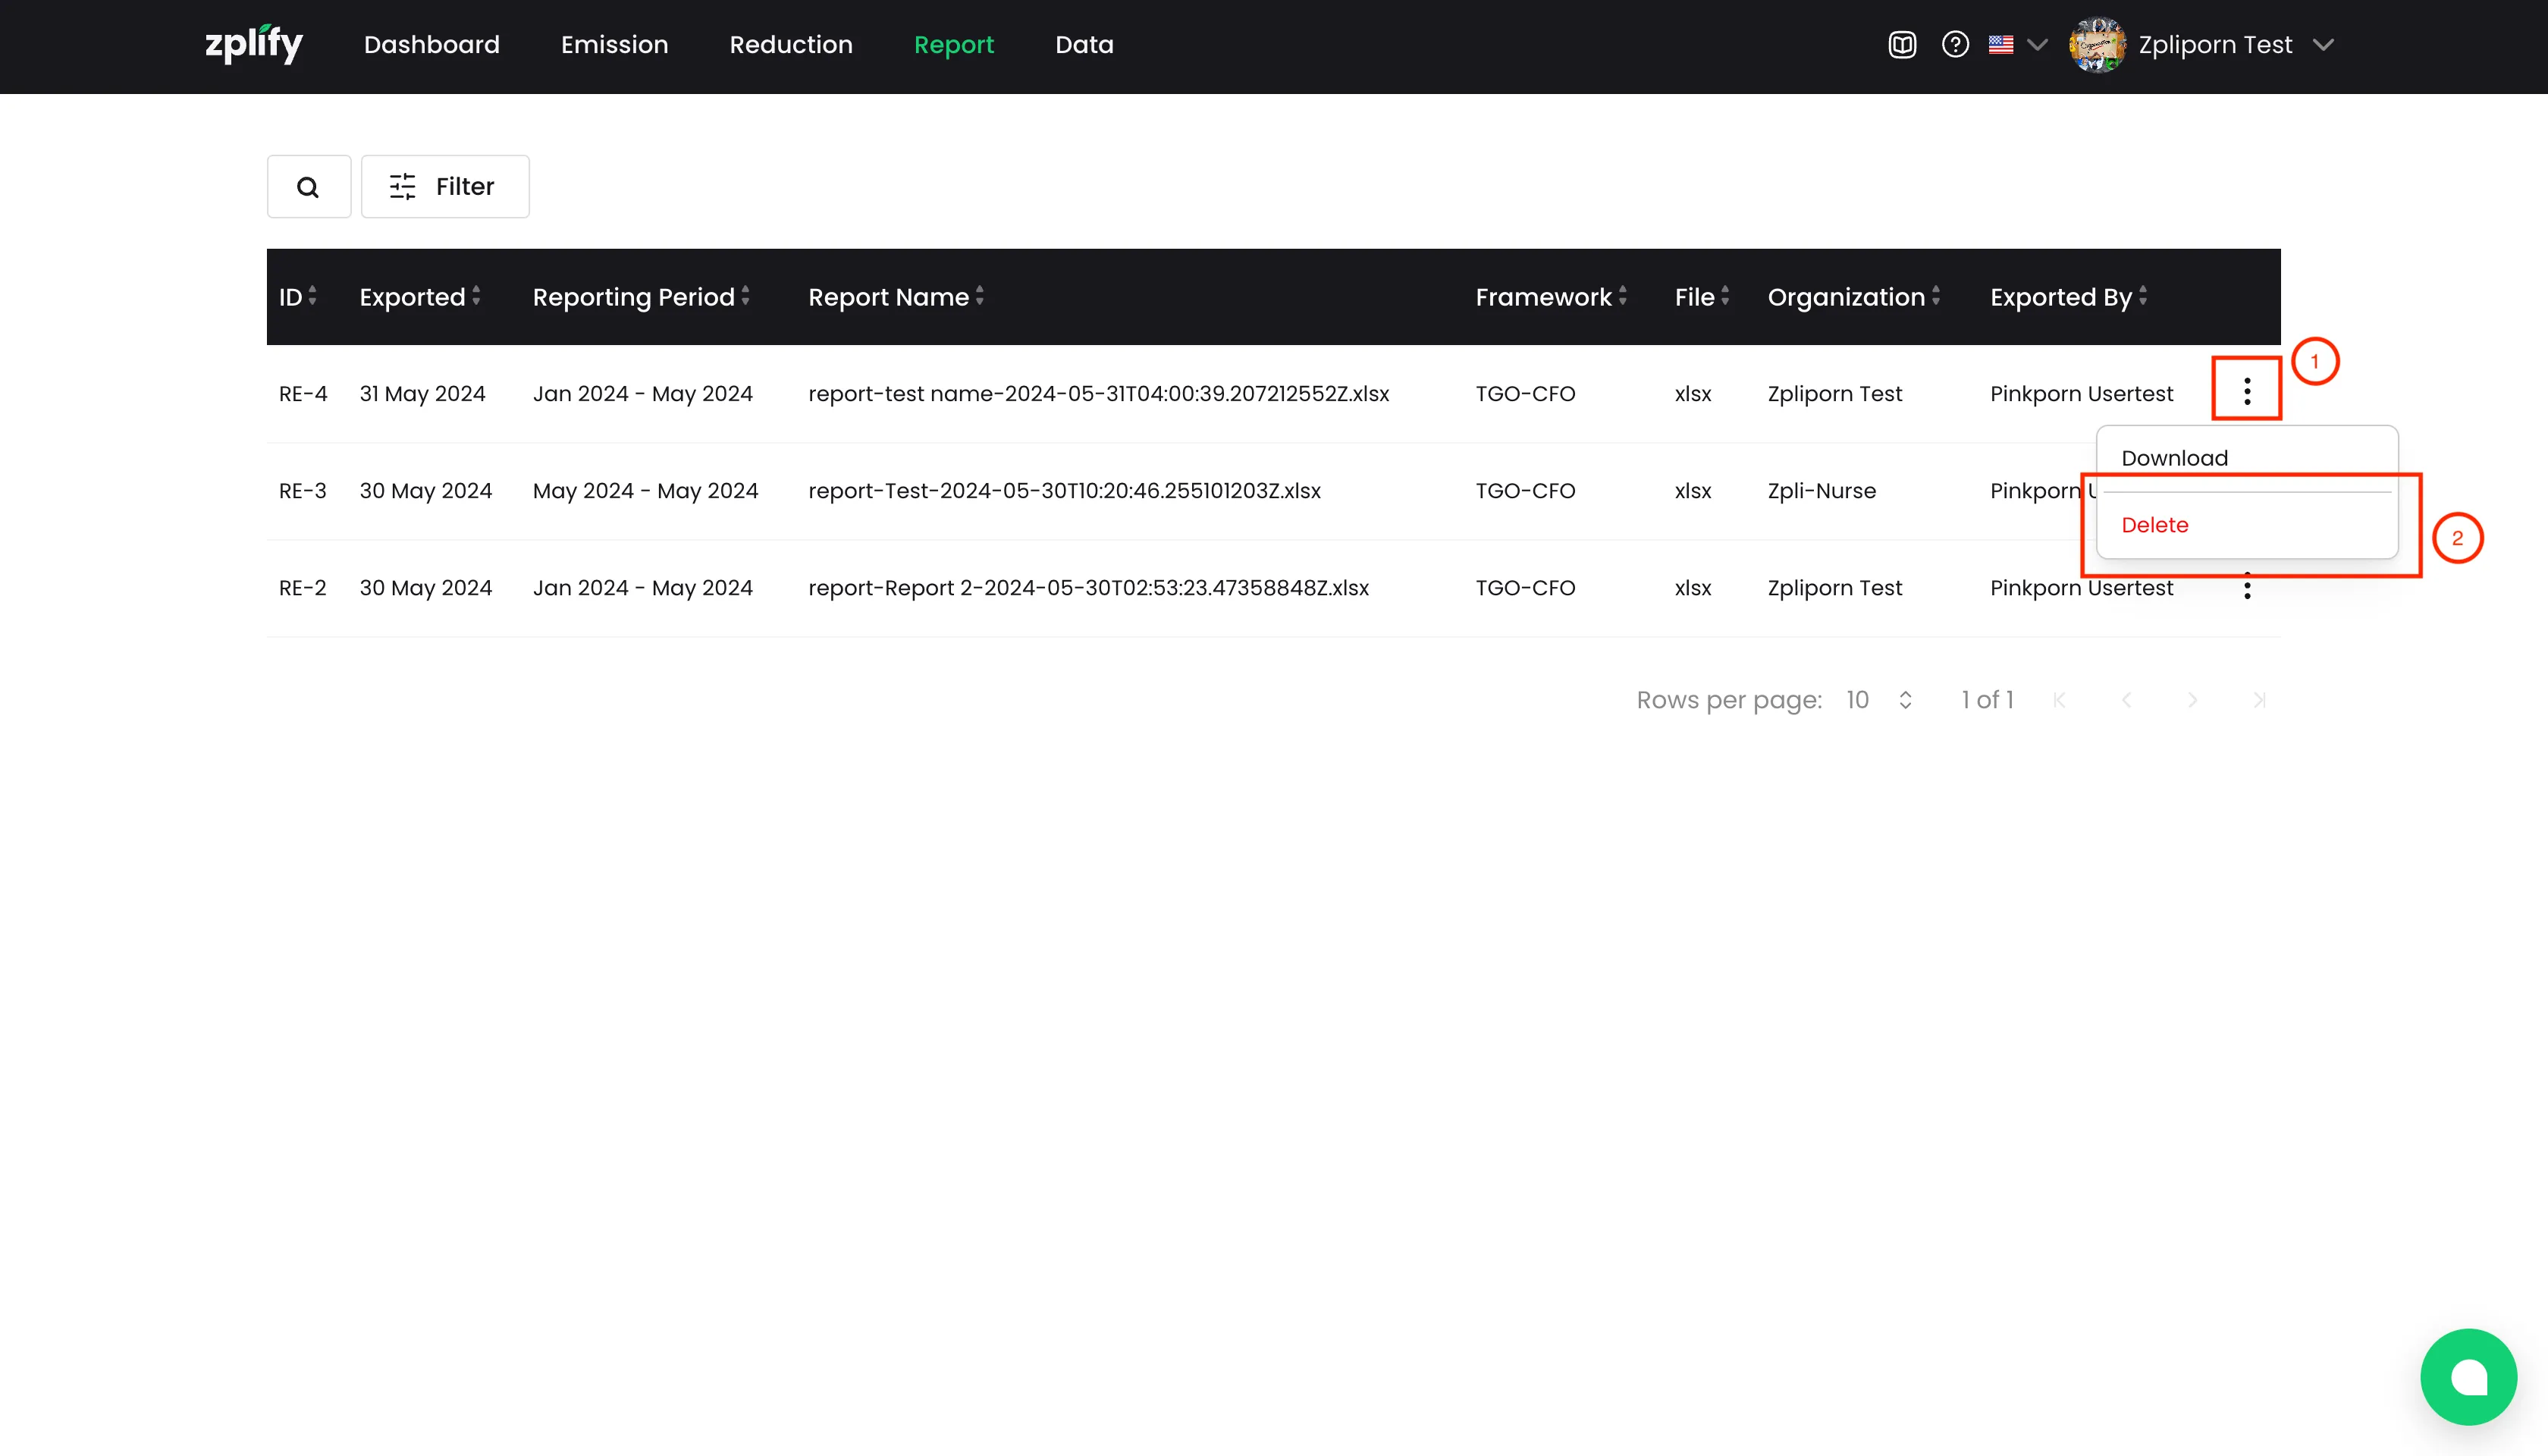Click the search magnifier icon button
The height and width of the screenshot is (1456, 2548).
[x=308, y=187]
